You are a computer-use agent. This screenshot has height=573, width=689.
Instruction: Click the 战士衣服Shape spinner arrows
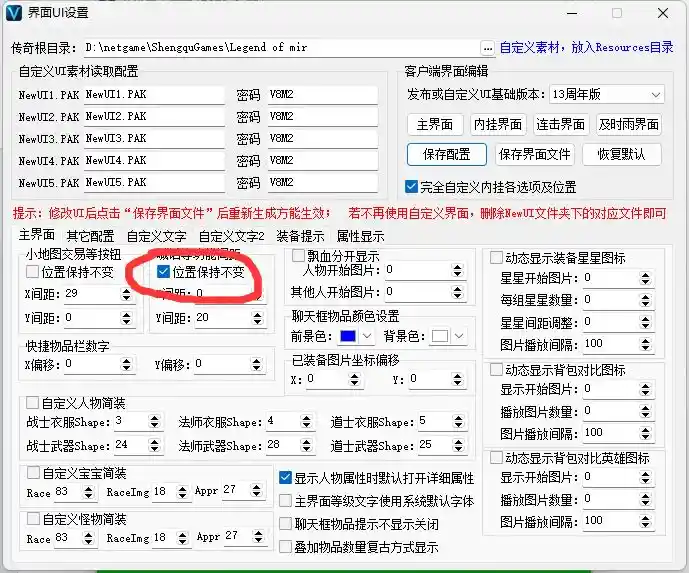click(x=154, y=421)
